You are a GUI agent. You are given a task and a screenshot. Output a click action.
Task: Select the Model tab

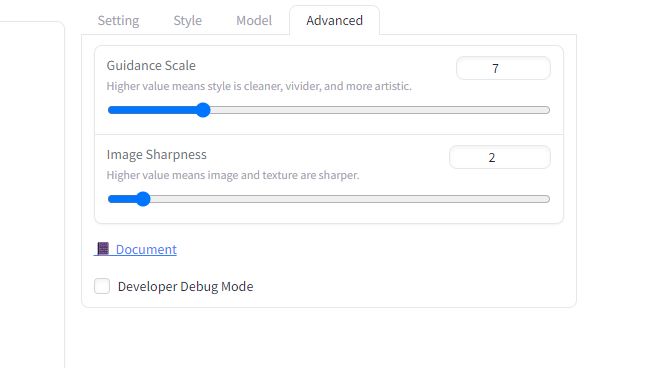(x=254, y=20)
